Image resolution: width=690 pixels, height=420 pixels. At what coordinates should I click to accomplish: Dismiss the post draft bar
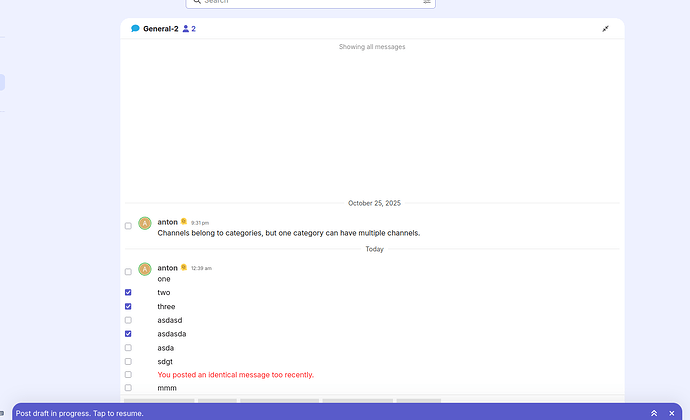click(672, 413)
